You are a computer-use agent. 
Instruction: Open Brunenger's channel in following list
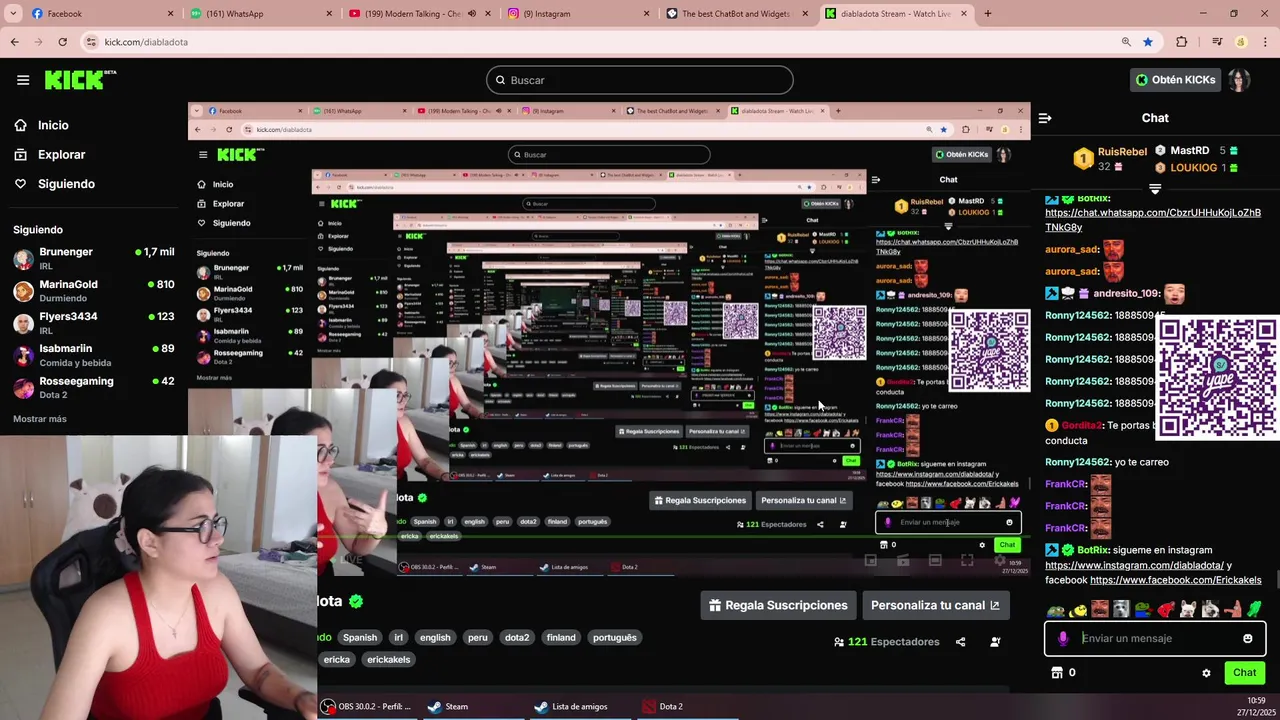pyautogui.click(x=93, y=258)
